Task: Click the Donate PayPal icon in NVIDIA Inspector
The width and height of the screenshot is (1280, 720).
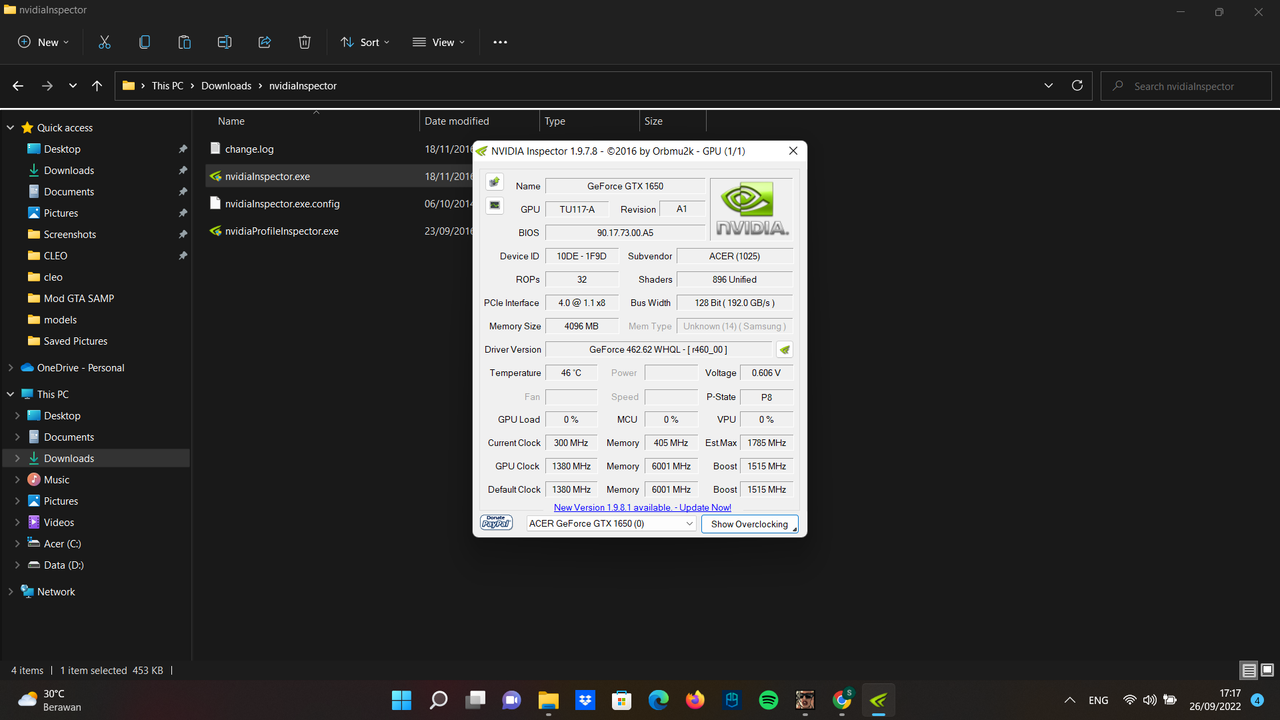Action: (x=497, y=523)
